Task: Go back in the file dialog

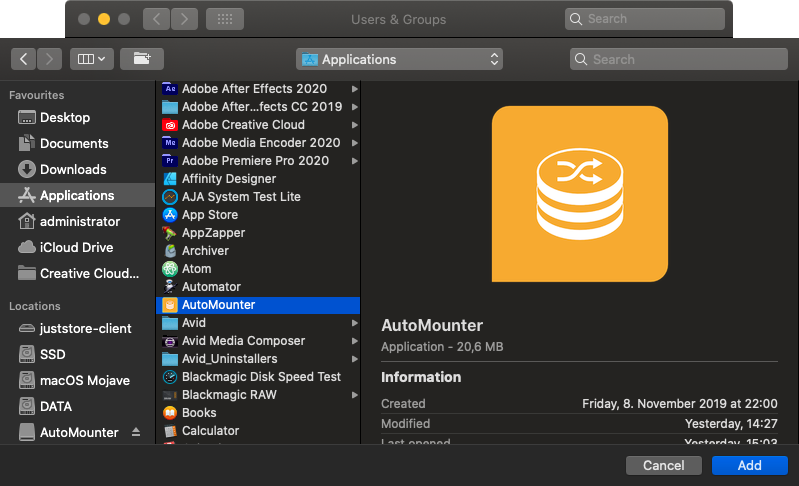Action: coord(23,59)
